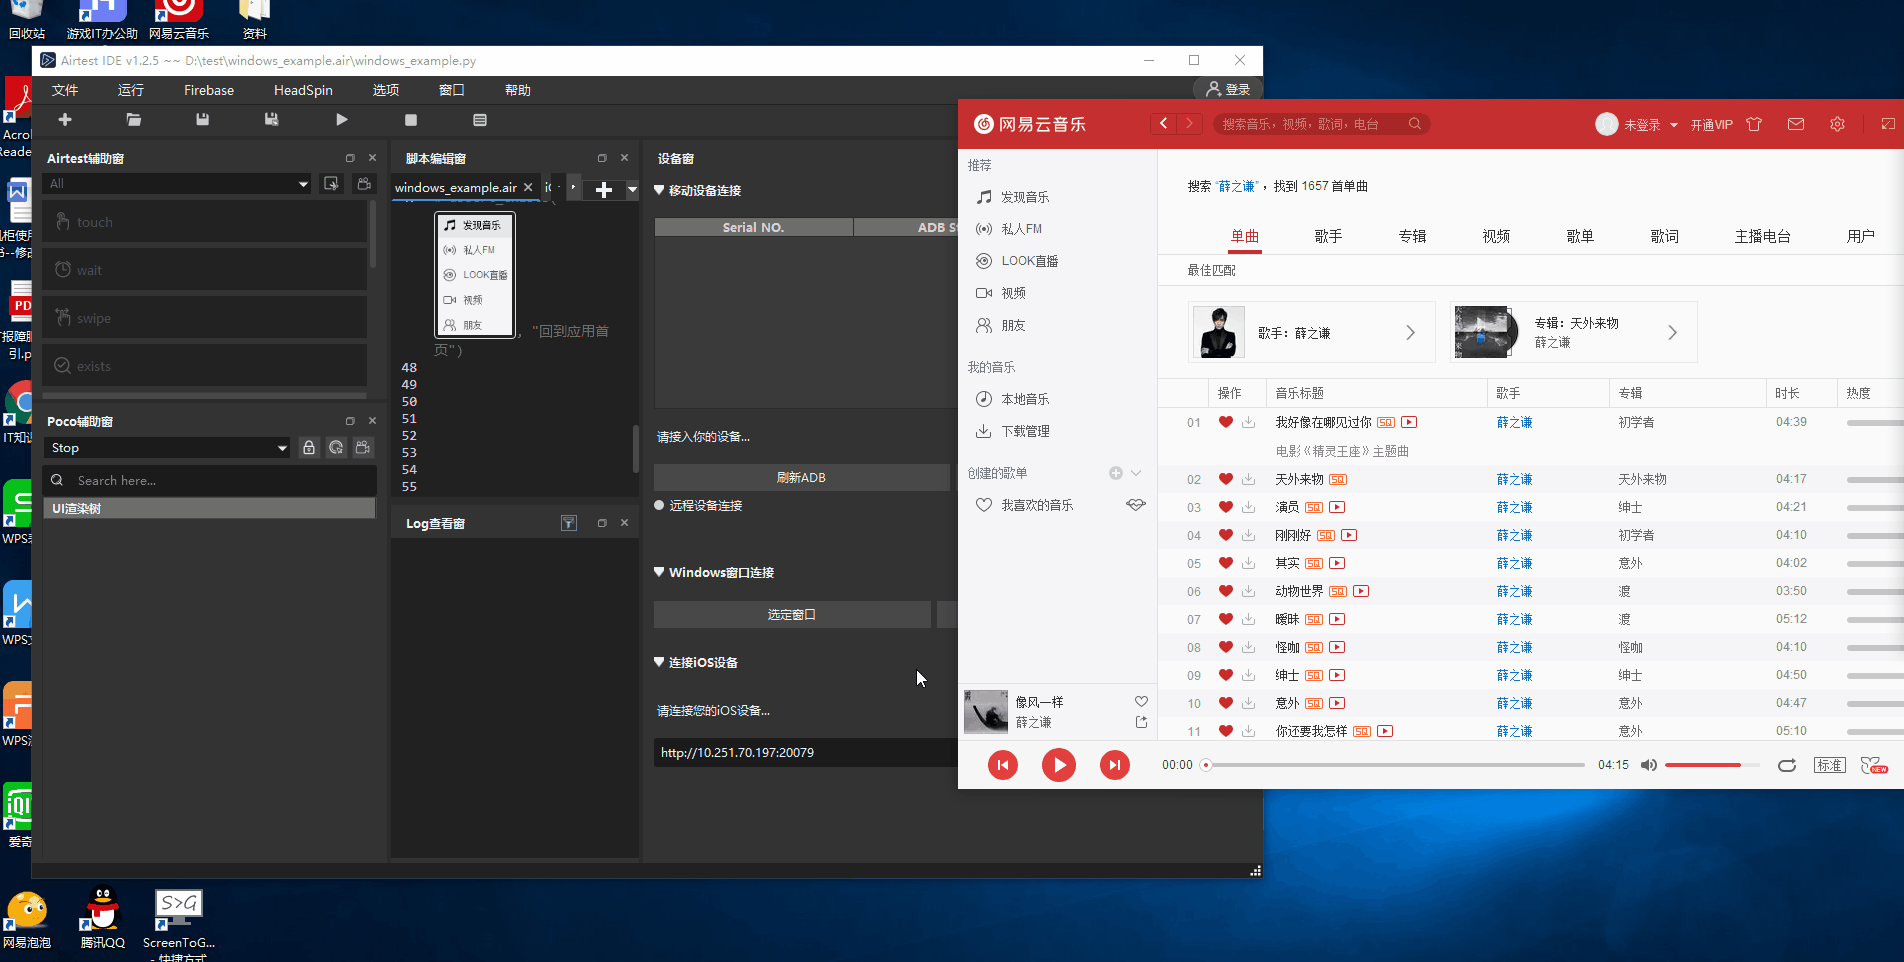The image size is (1904, 962).
Task: Download song 天外来物 using its download icon
Action: pos(1248,479)
